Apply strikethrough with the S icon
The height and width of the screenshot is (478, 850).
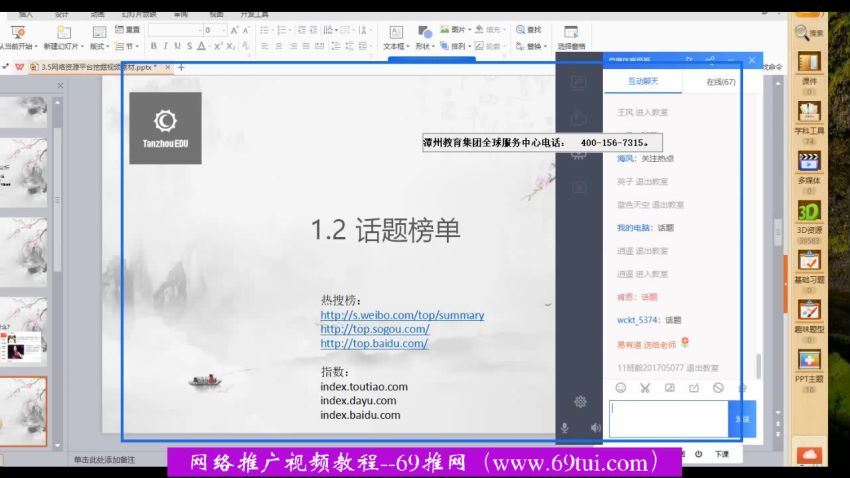pyautogui.click(x=189, y=46)
